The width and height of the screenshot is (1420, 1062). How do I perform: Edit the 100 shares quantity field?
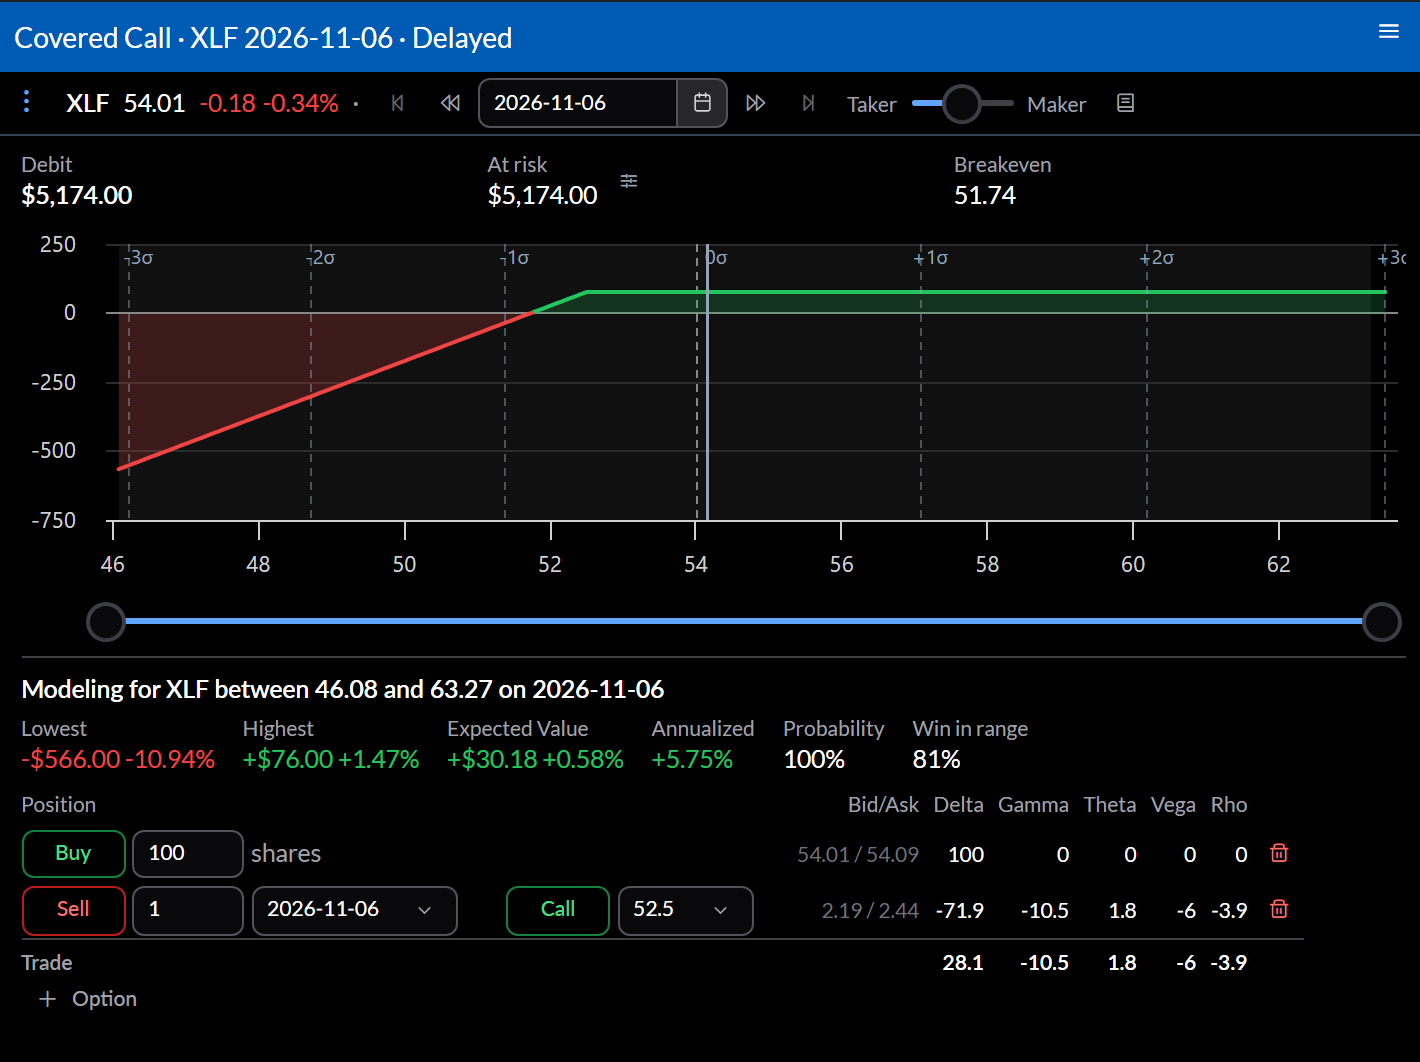pyautogui.click(x=188, y=853)
